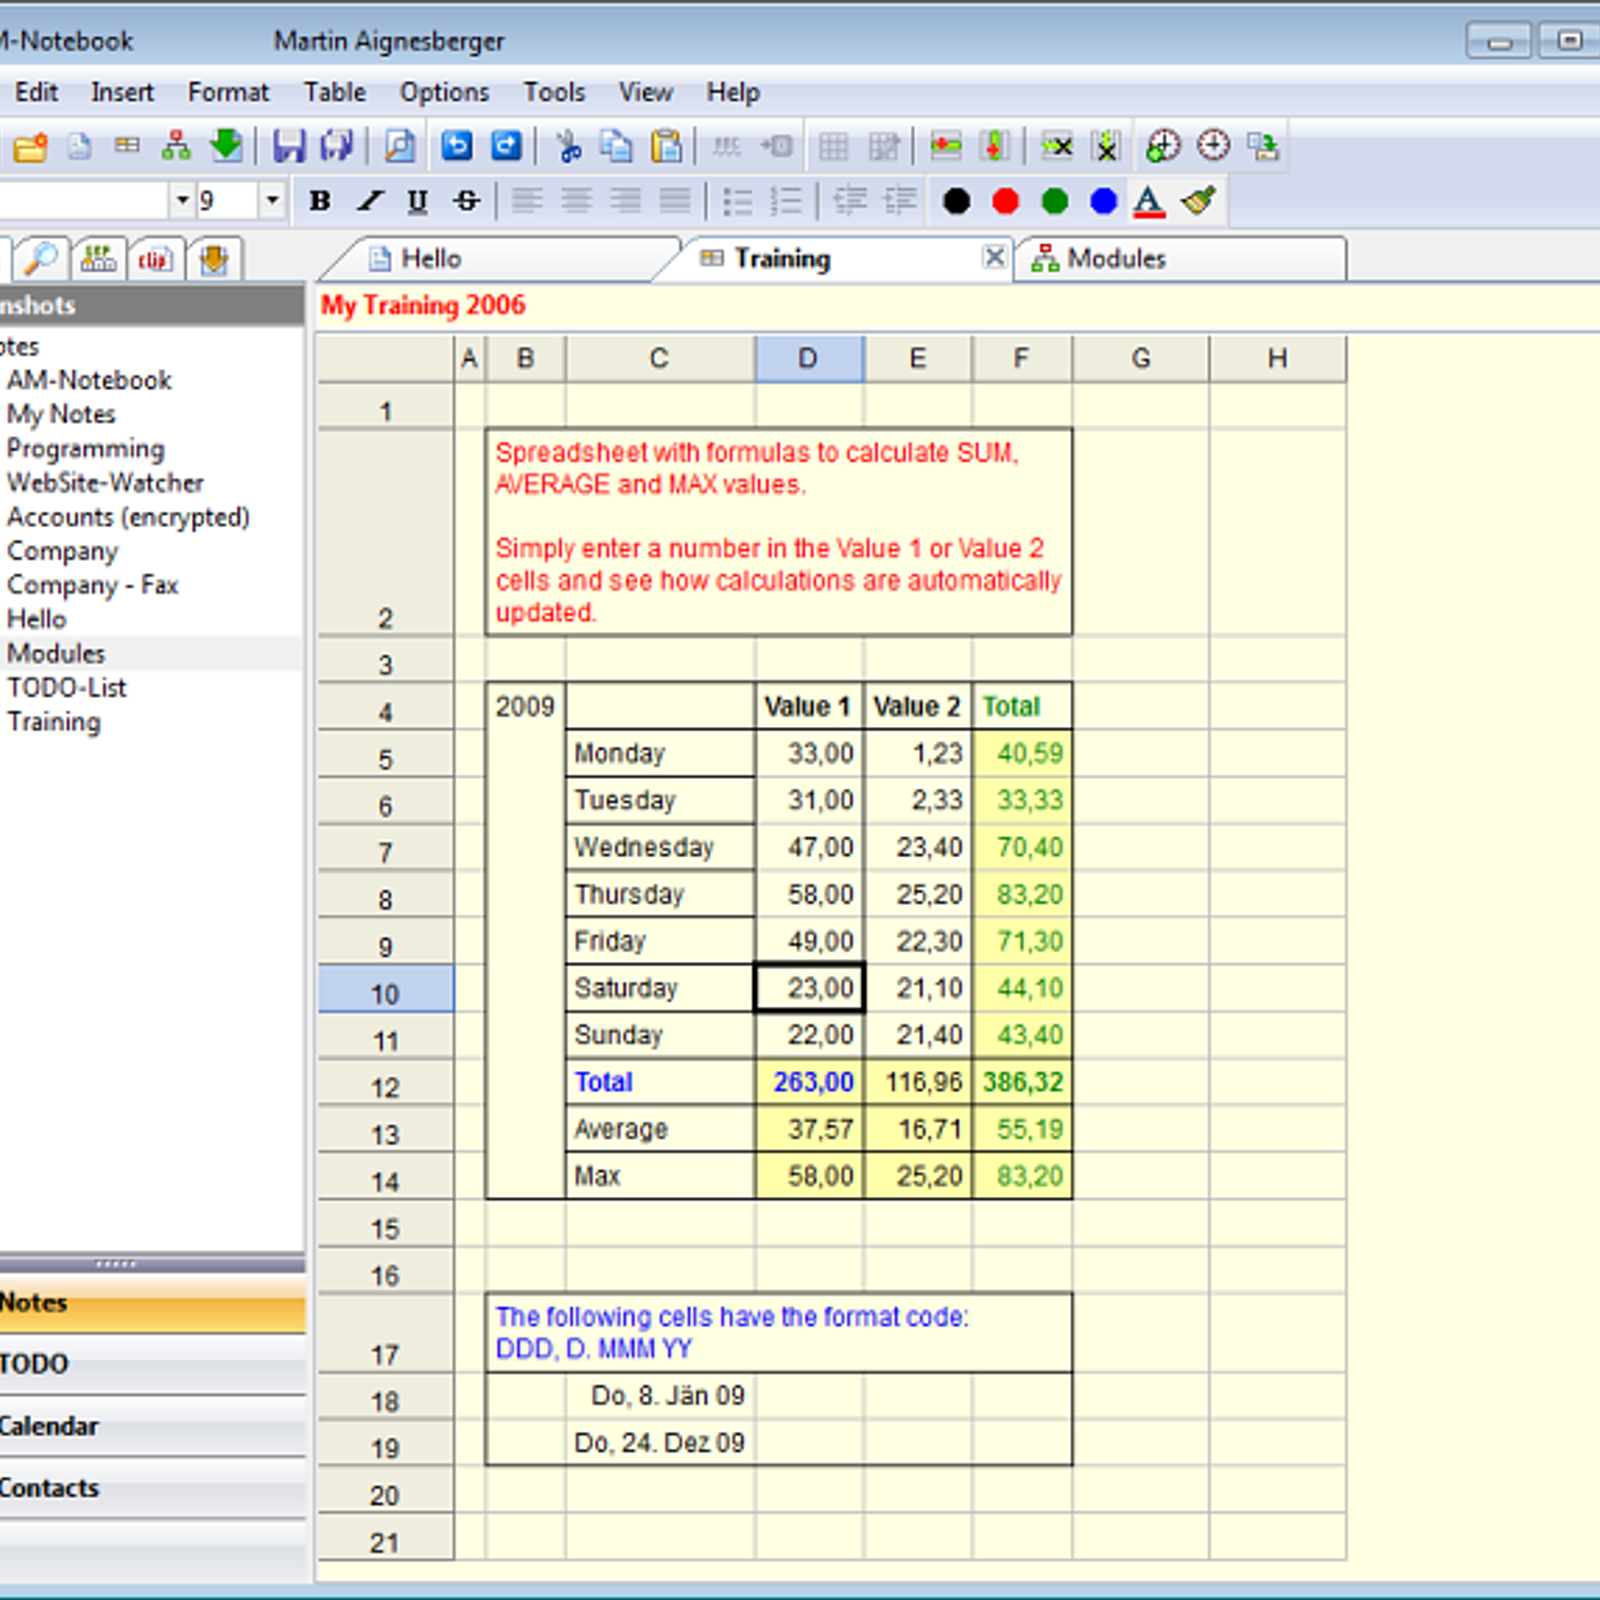
Task: Click the delete column icon
Action: (1106, 147)
